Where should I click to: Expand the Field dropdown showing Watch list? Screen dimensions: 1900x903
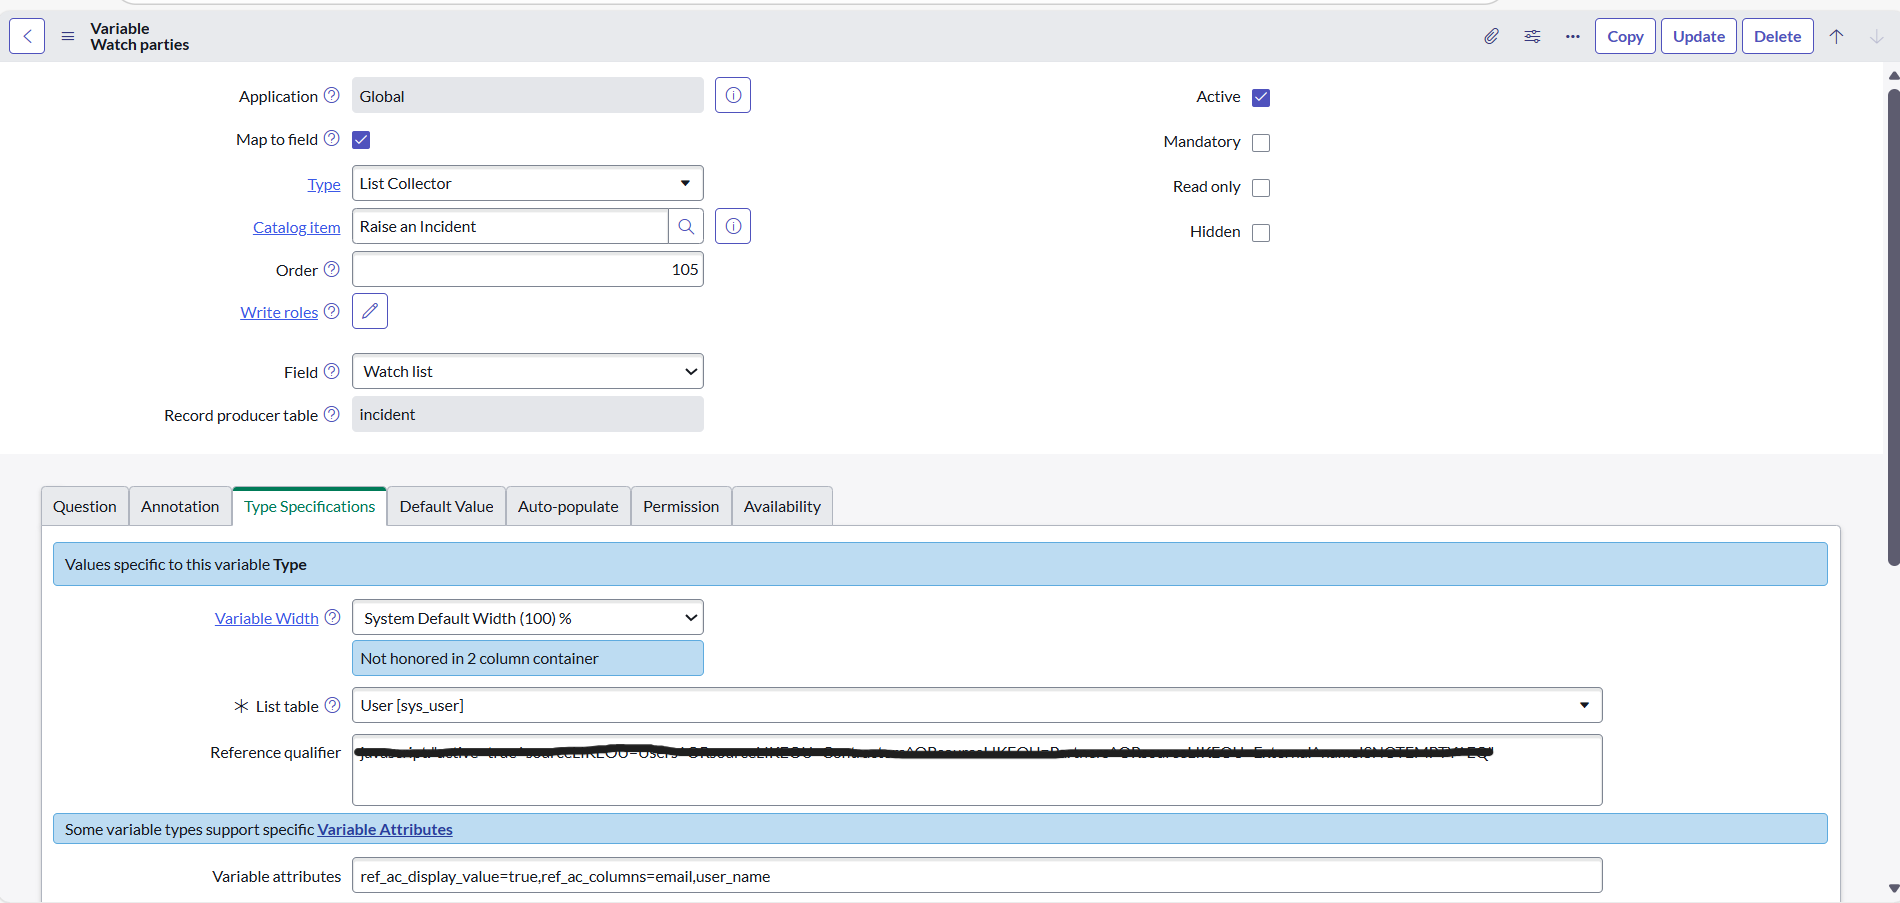pyautogui.click(x=527, y=372)
